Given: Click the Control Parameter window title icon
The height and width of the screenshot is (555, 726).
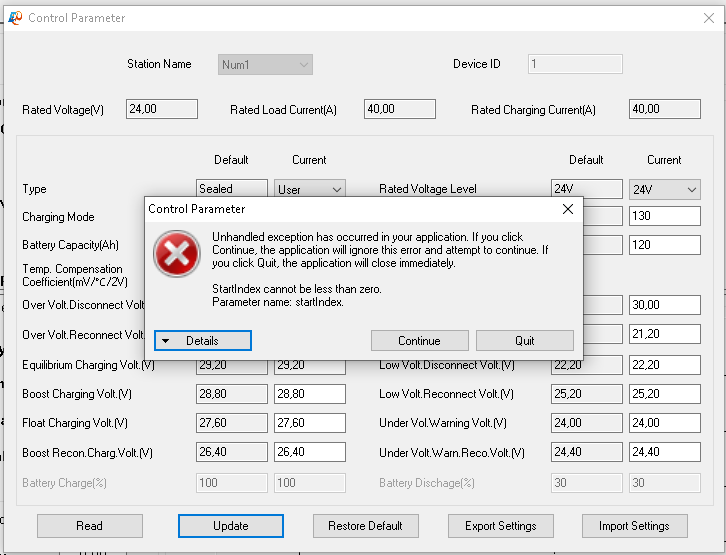Looking at the screenshot, I should point(15,17).
